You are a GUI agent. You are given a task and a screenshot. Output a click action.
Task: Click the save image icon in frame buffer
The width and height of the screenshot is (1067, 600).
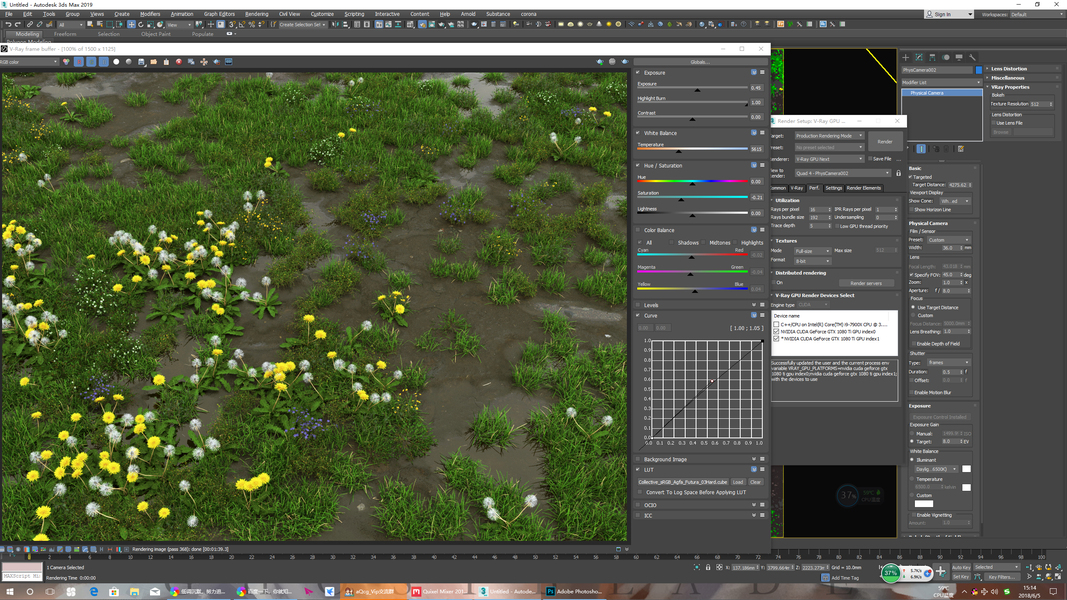click(141, 62)
